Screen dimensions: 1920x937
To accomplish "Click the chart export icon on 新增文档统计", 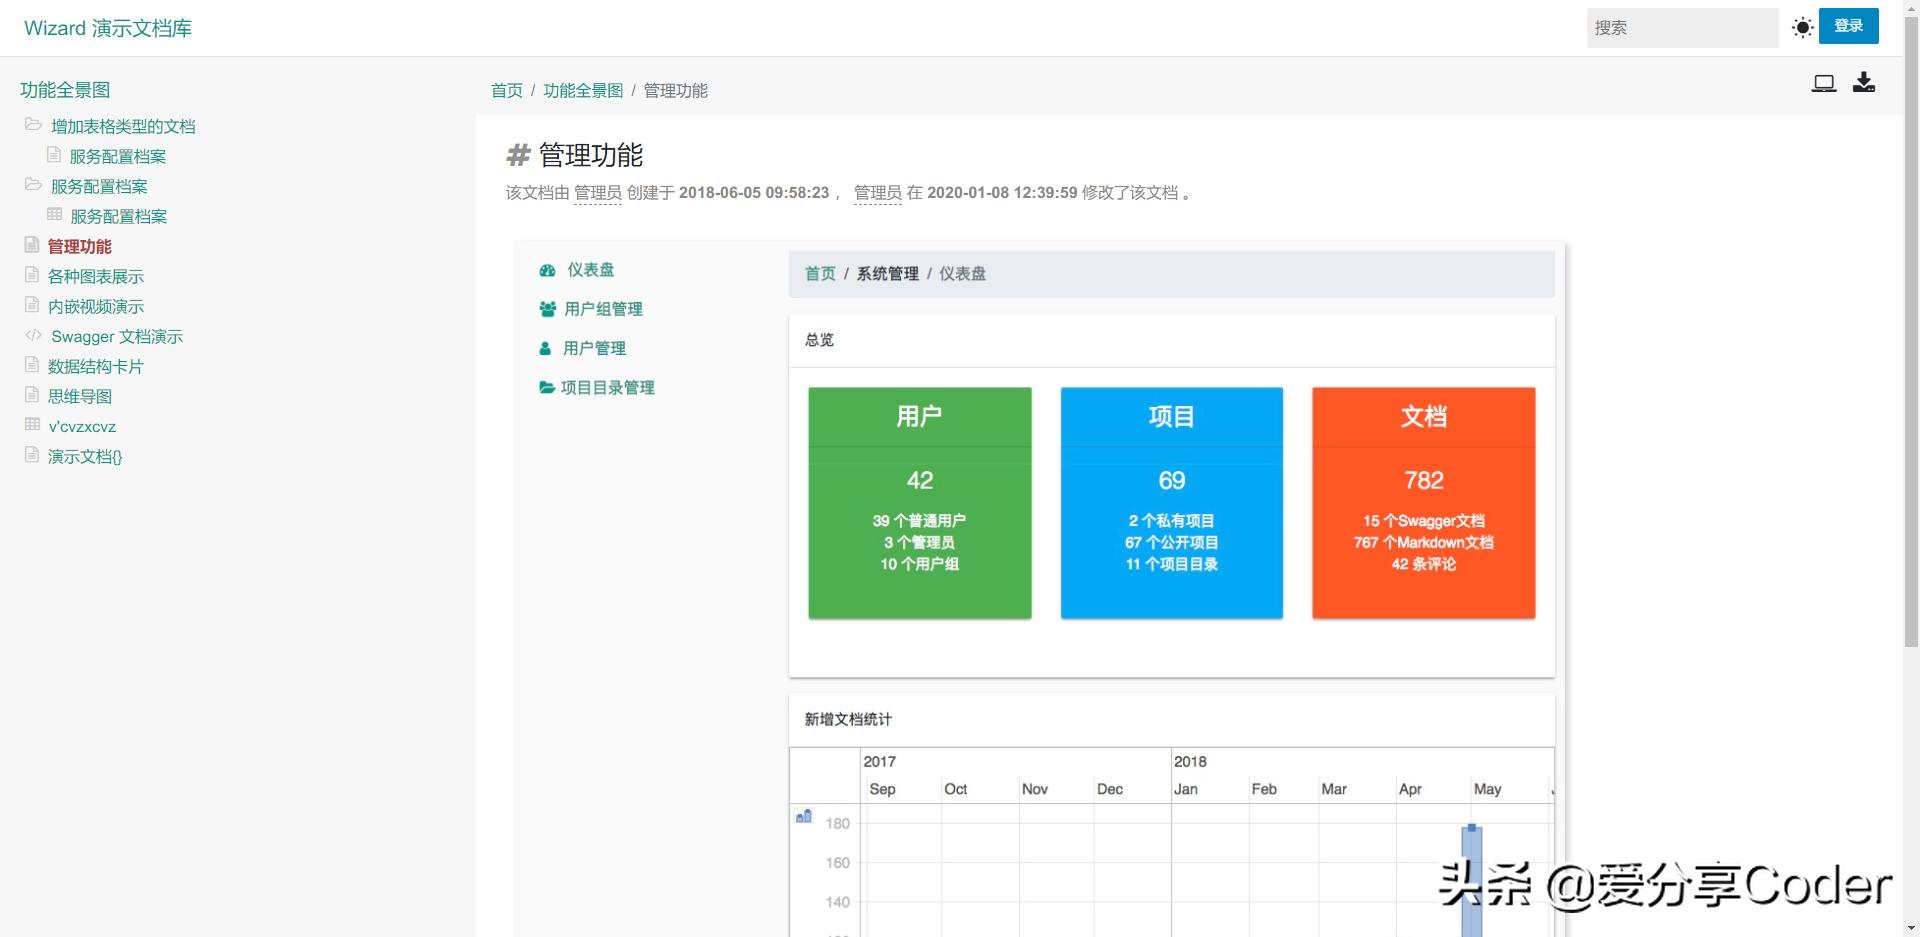I will click(803, 817).
